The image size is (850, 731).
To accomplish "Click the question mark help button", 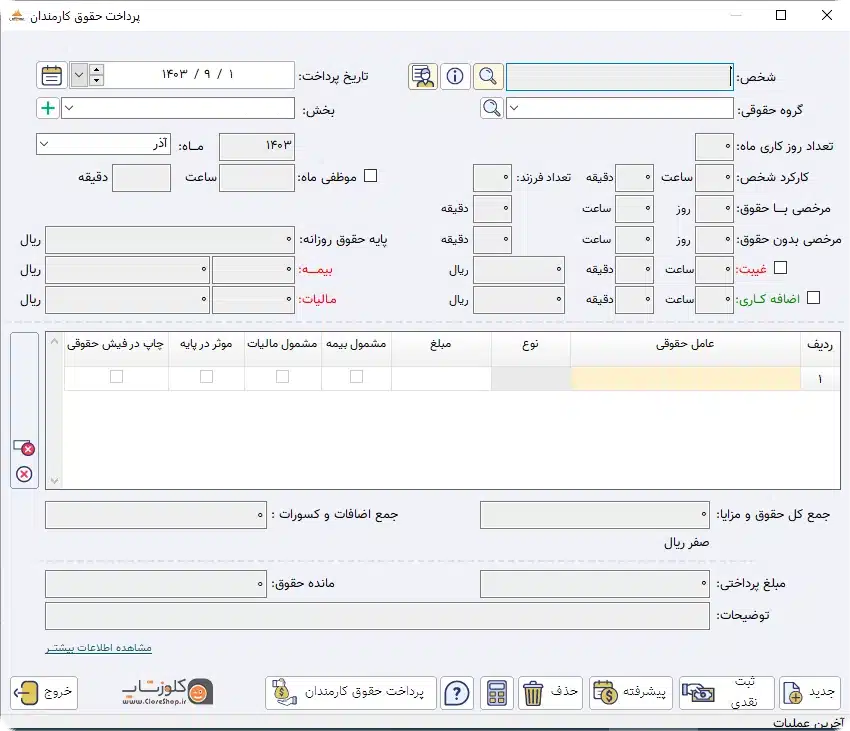I will pos(457,692).
